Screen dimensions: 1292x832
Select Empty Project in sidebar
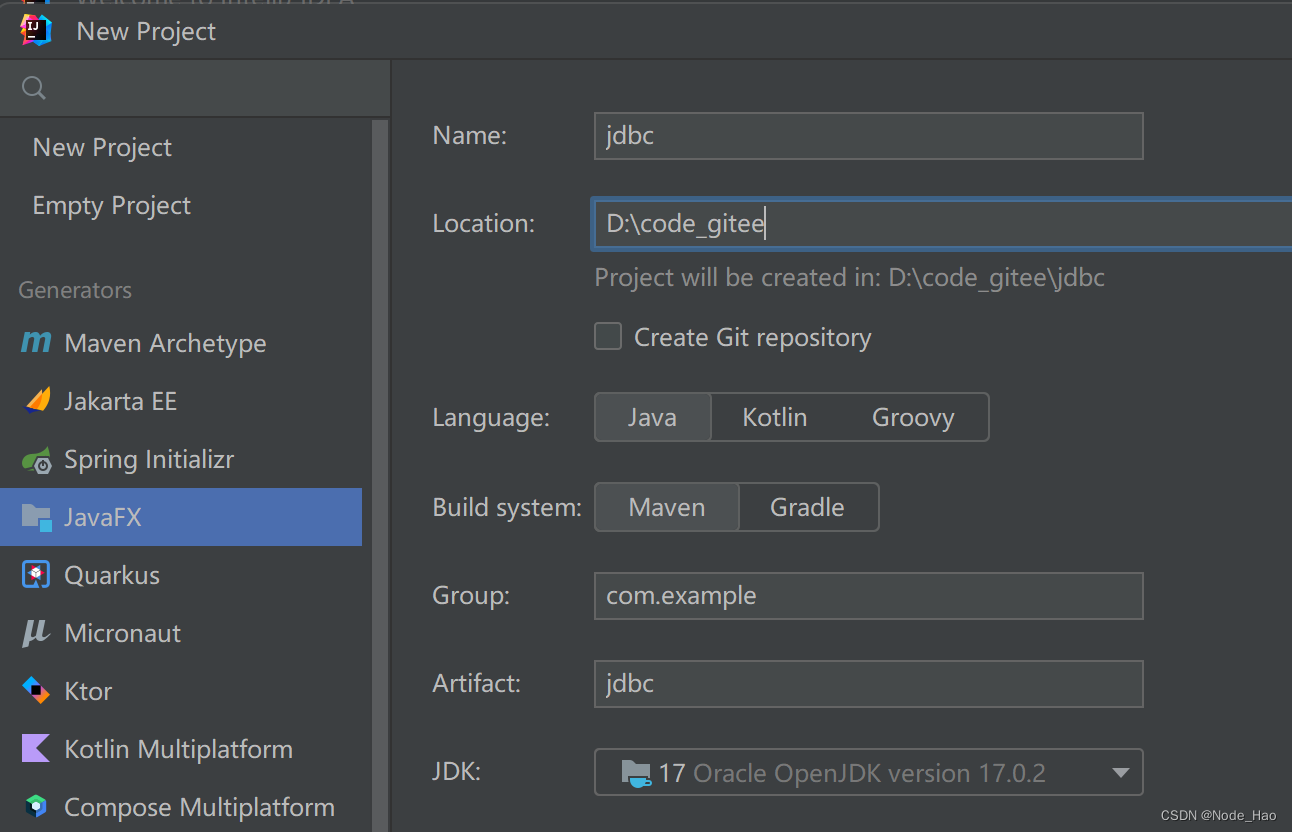[x=181, y=205]
